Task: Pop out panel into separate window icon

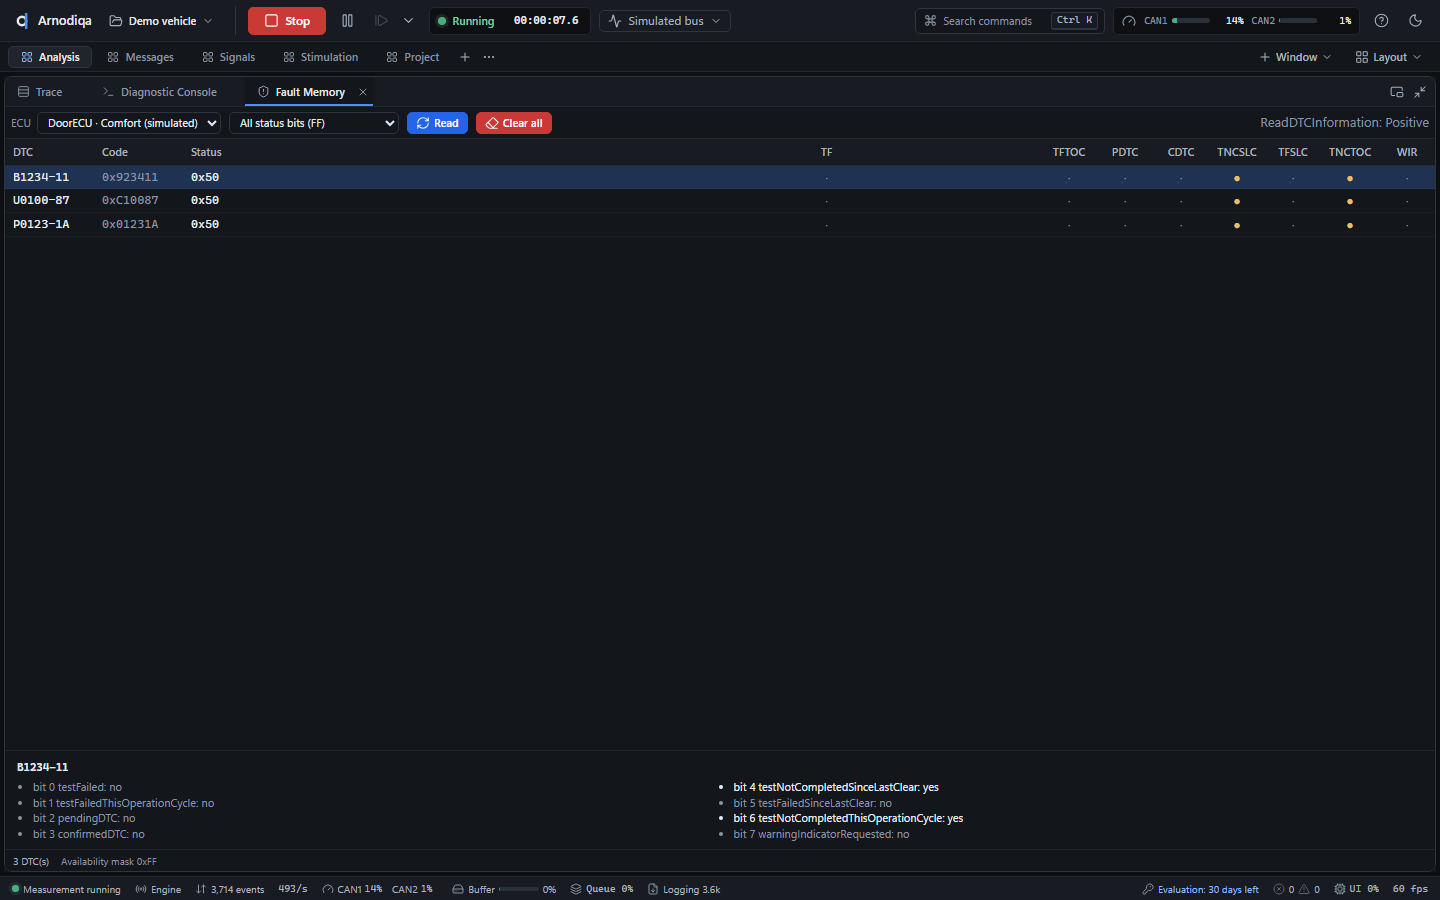Action: click(x=1397, y=92)
